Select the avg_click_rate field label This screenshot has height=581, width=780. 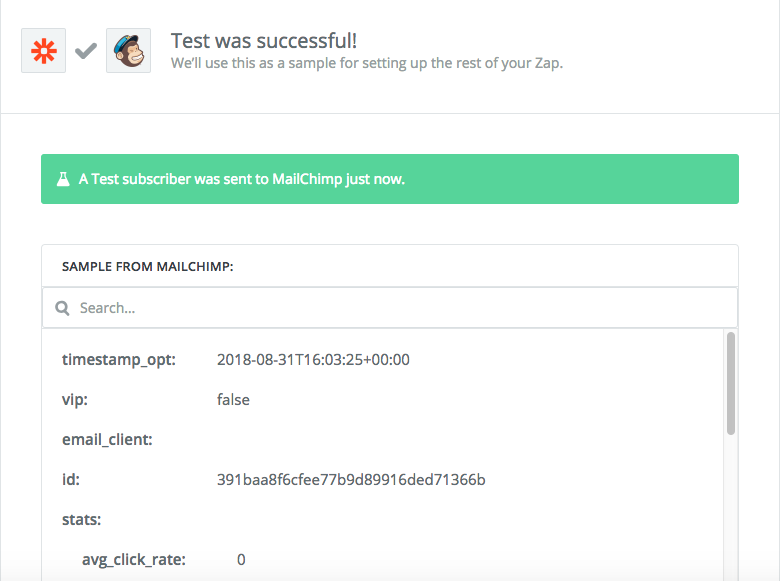pos(134,559)
